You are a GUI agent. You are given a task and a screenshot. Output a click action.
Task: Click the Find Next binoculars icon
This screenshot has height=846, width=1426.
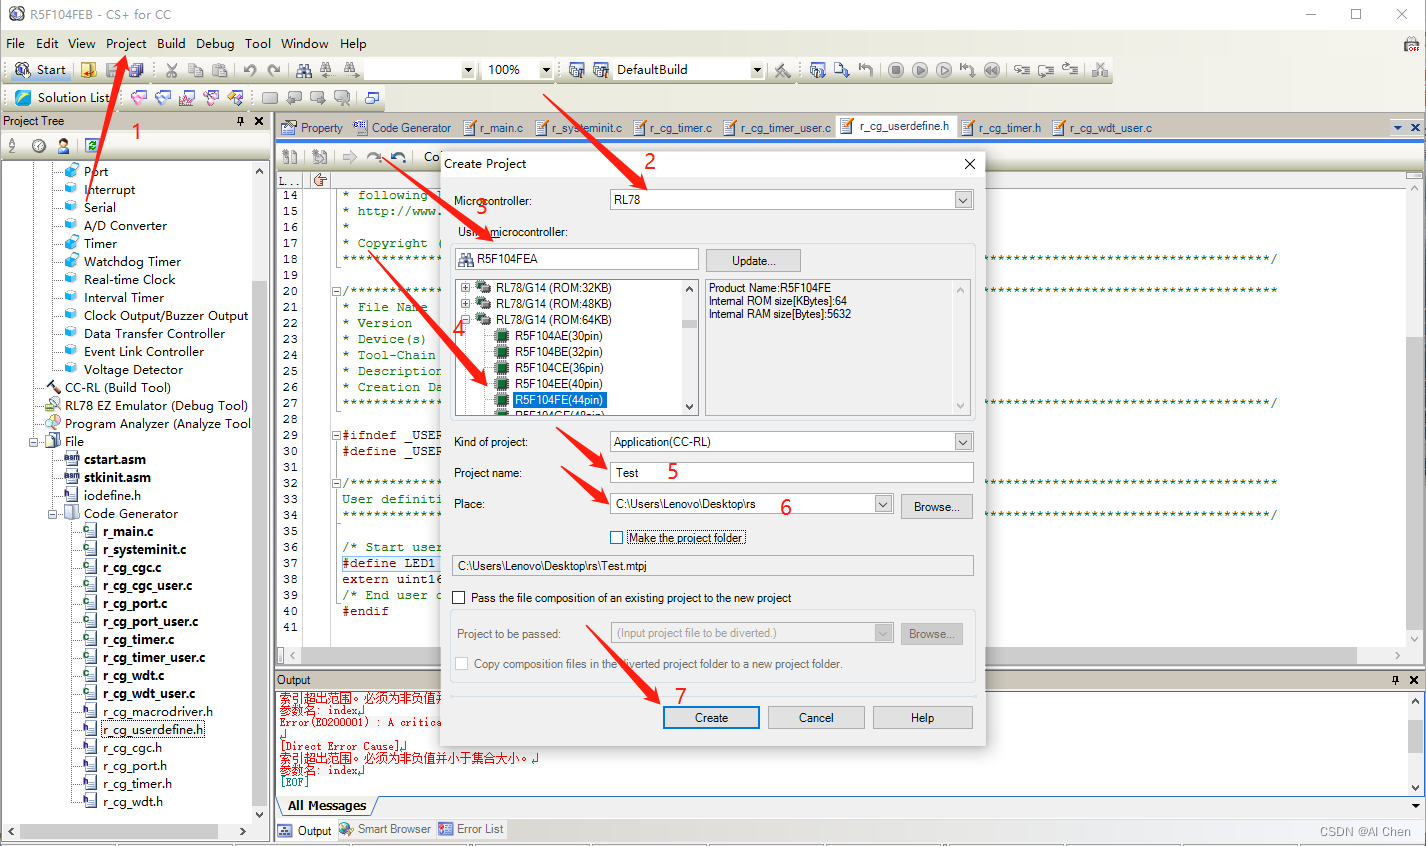click(x=351, y=70)
